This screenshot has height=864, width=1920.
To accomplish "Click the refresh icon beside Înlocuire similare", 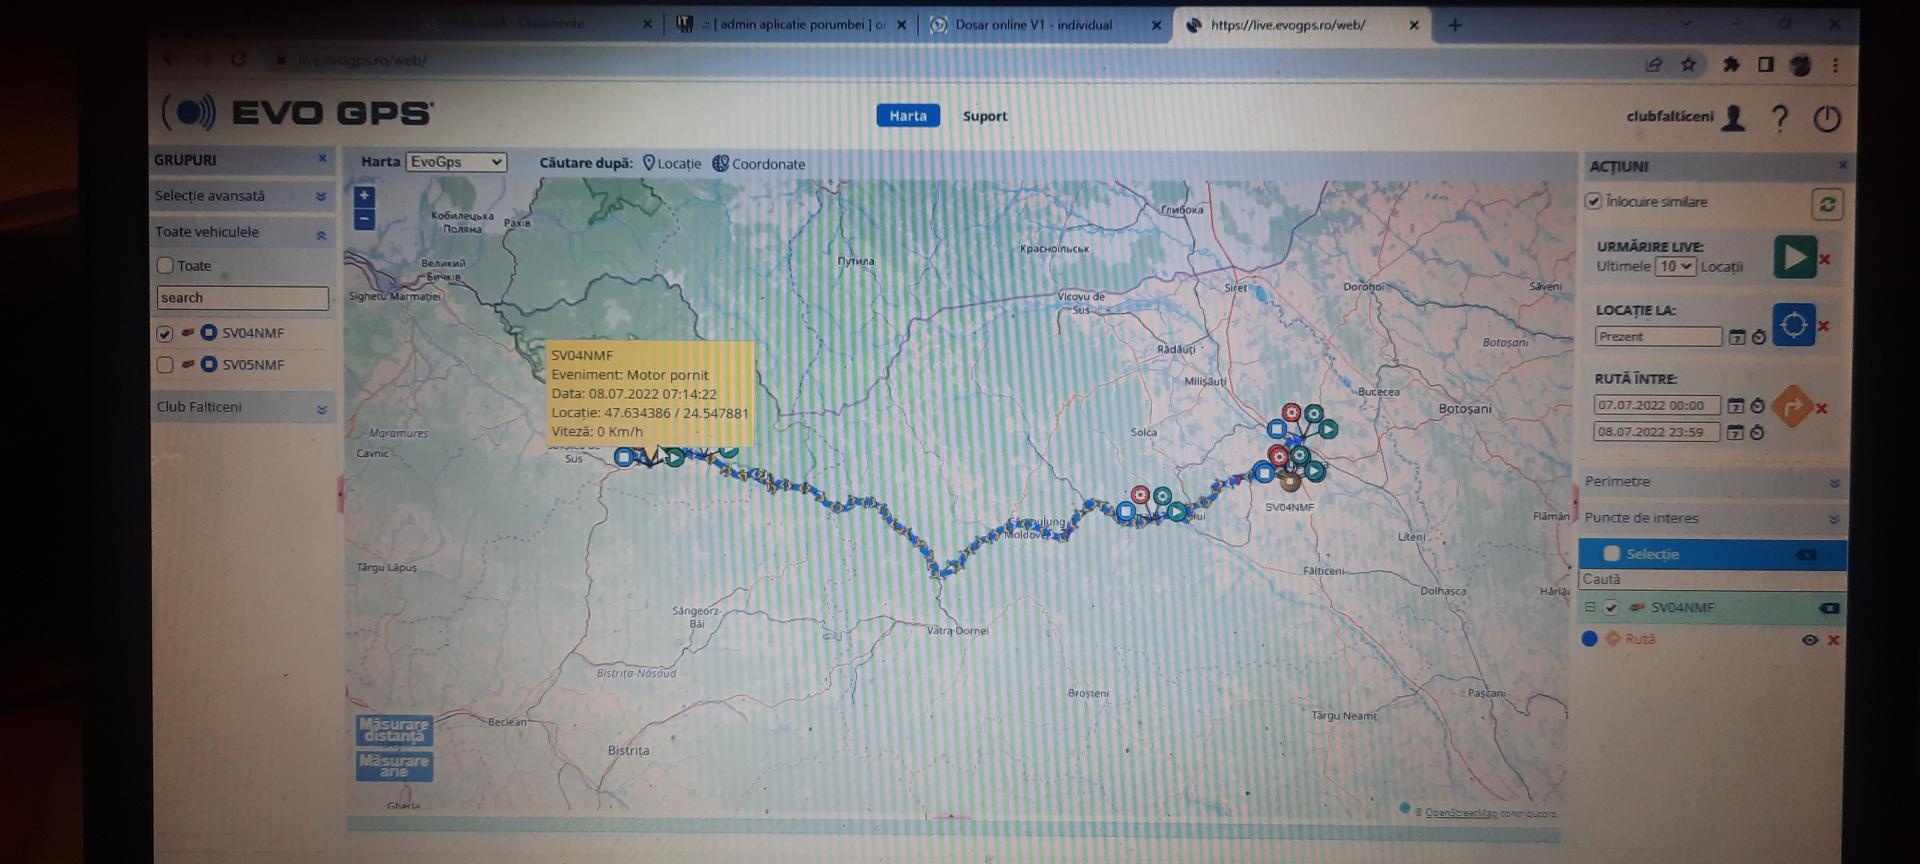I will pyautogui.click(x=1827, y=204).
